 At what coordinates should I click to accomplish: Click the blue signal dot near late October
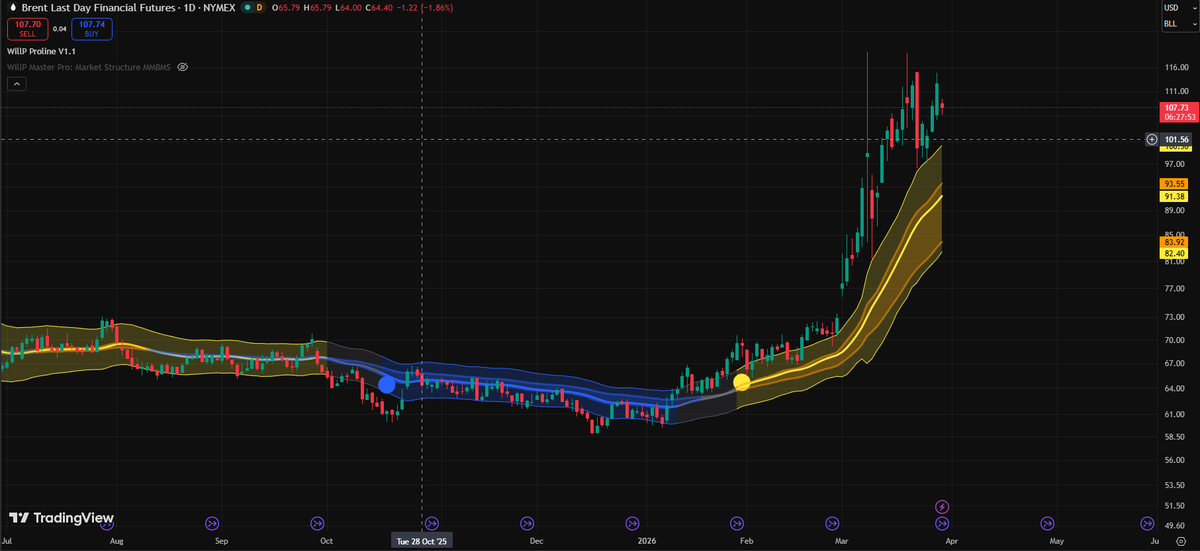click(x=387, y=384)
